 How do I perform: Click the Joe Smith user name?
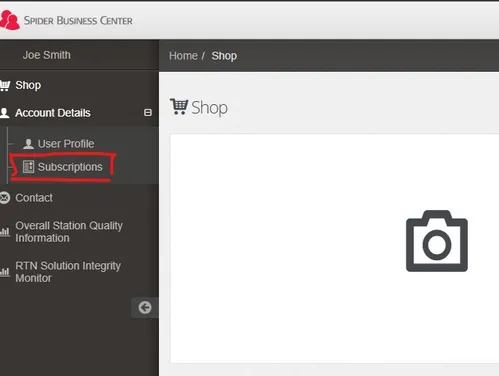click(47, 55)
